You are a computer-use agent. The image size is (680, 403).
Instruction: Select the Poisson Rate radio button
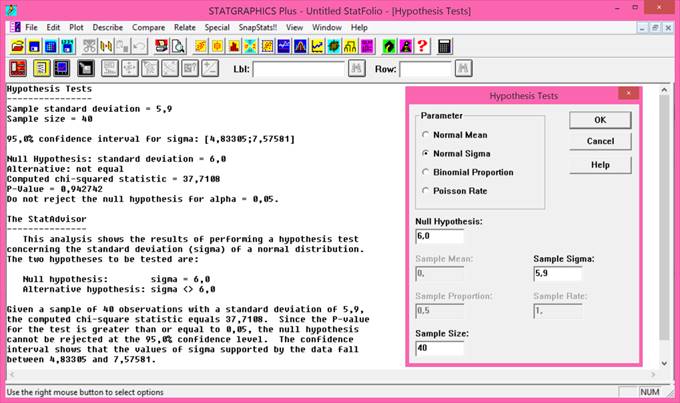click(x=425, y=191)
